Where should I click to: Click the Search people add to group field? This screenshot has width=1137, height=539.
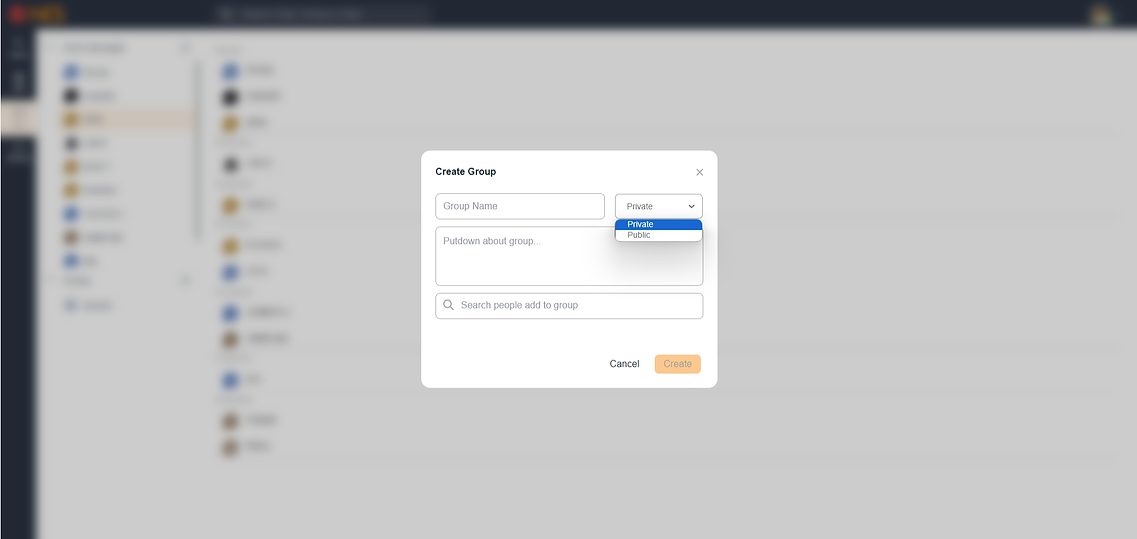click(569, 305)
